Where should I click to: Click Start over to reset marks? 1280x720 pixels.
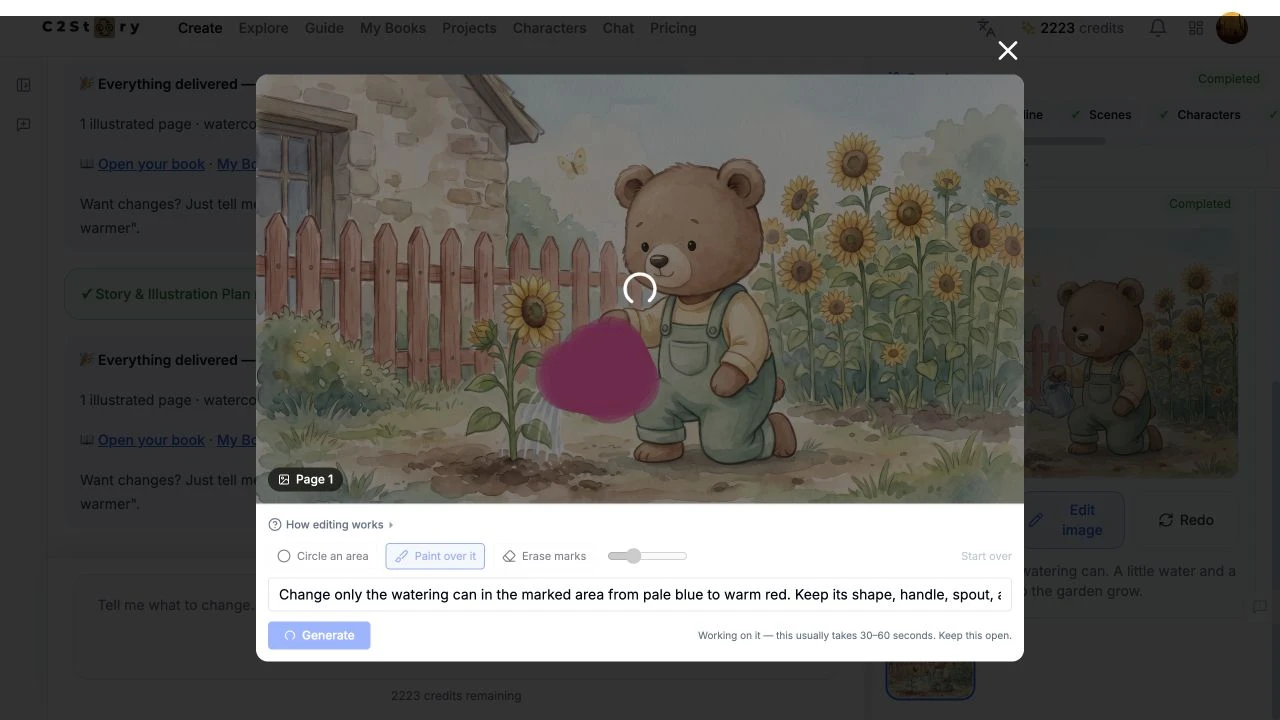click(x=986, y=556)
